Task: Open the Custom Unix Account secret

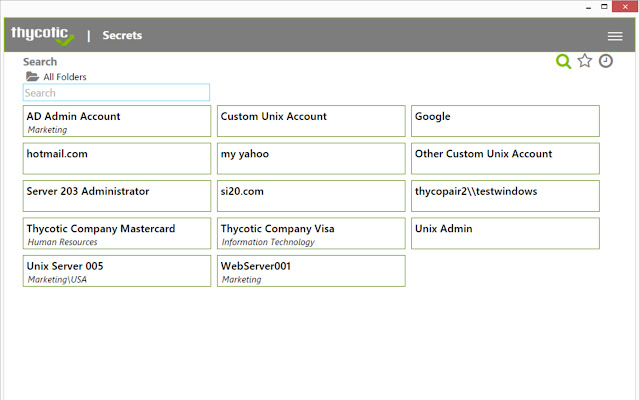Action: point(311,121)
